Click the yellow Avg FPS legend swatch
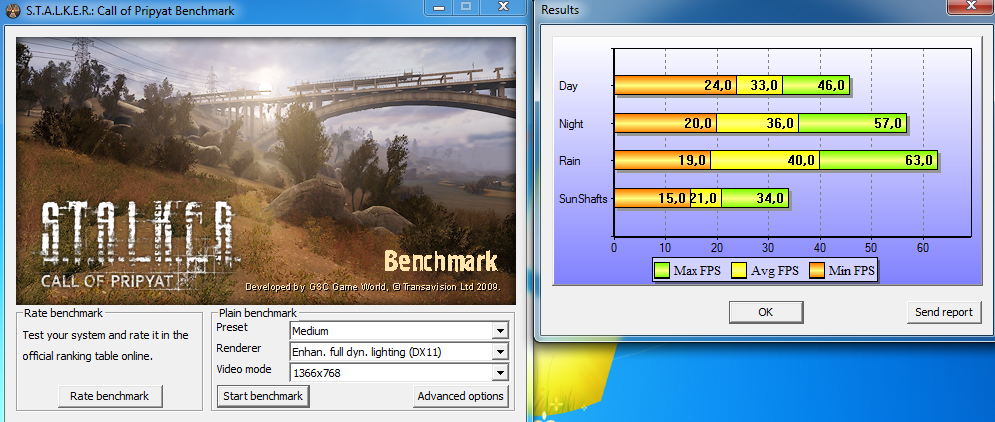This screenshot has width=995, height=422. point(739,271)
